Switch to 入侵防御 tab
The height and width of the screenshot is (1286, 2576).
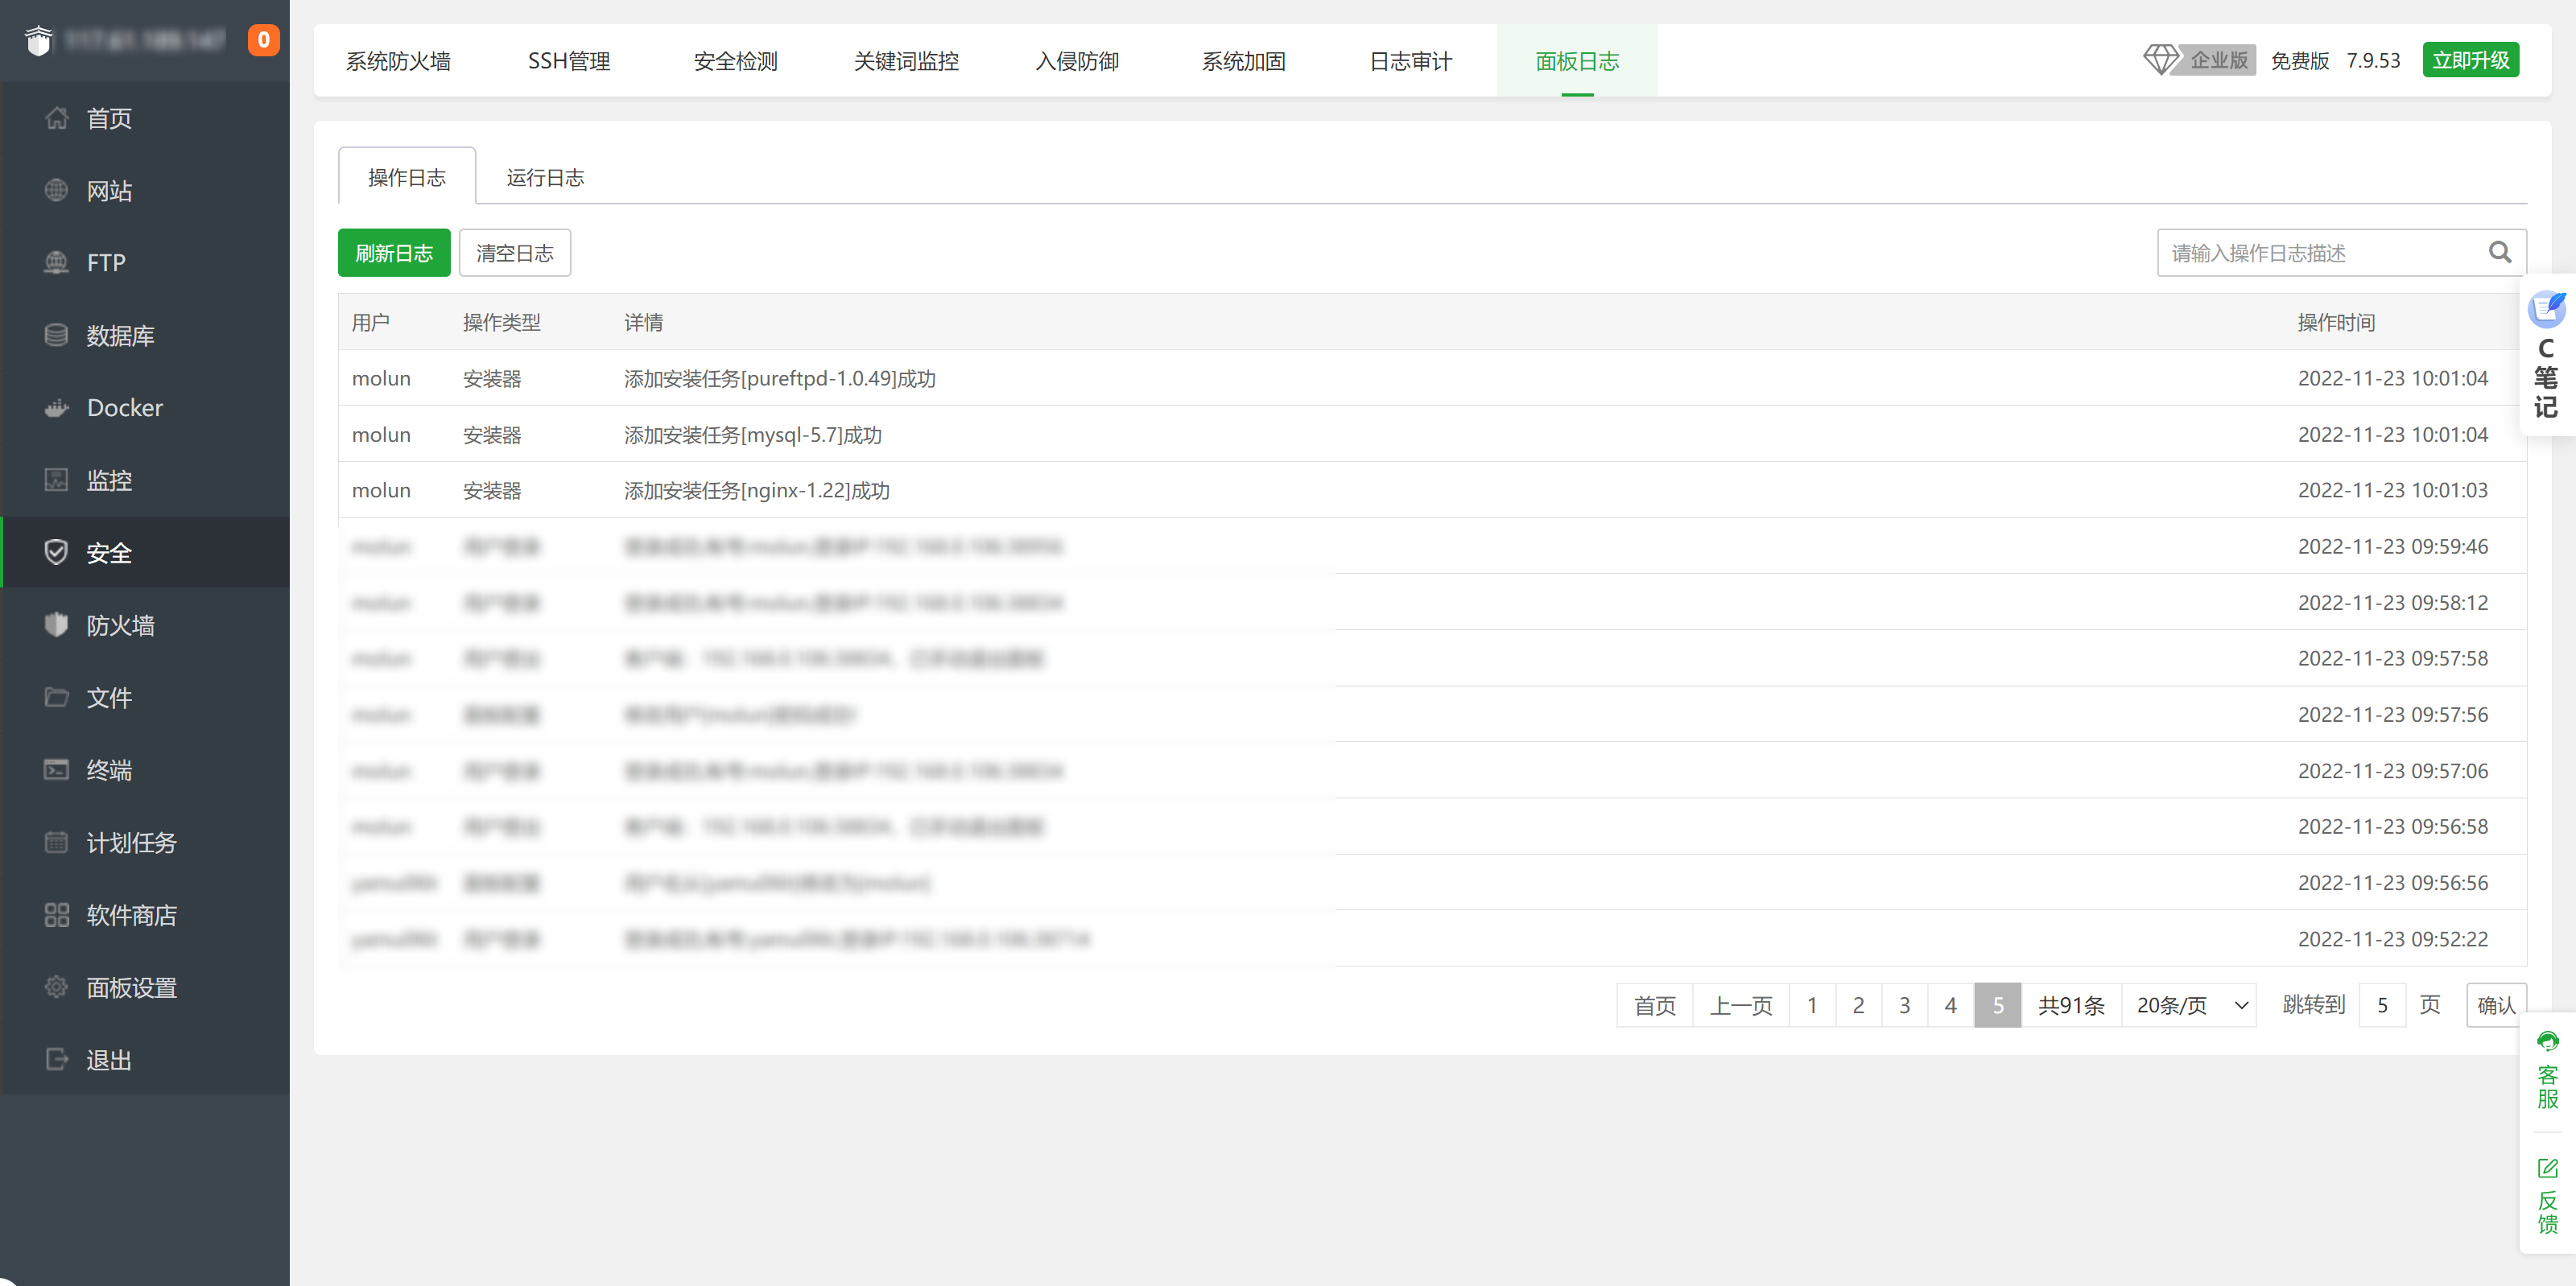pos(1077,61)
